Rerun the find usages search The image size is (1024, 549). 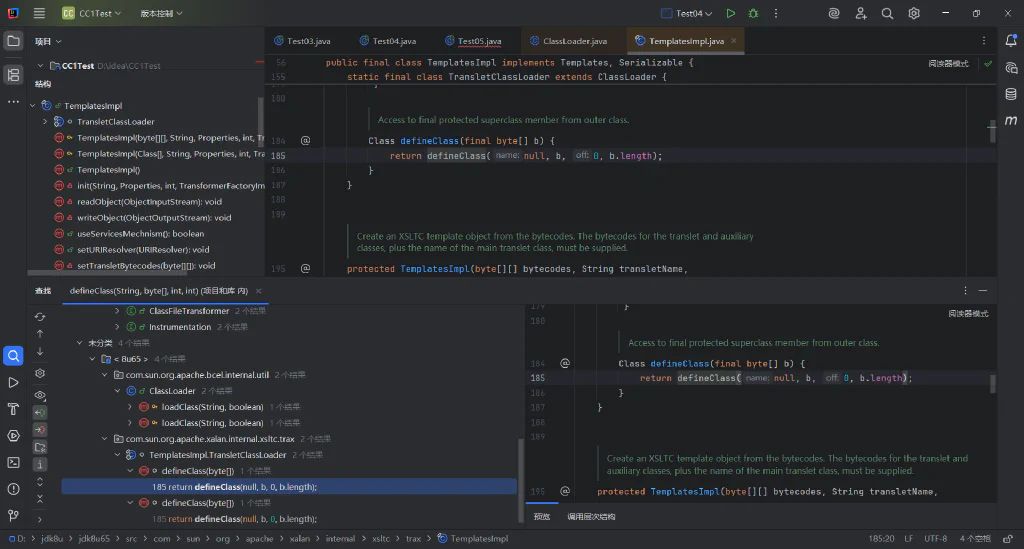[40, 317]
